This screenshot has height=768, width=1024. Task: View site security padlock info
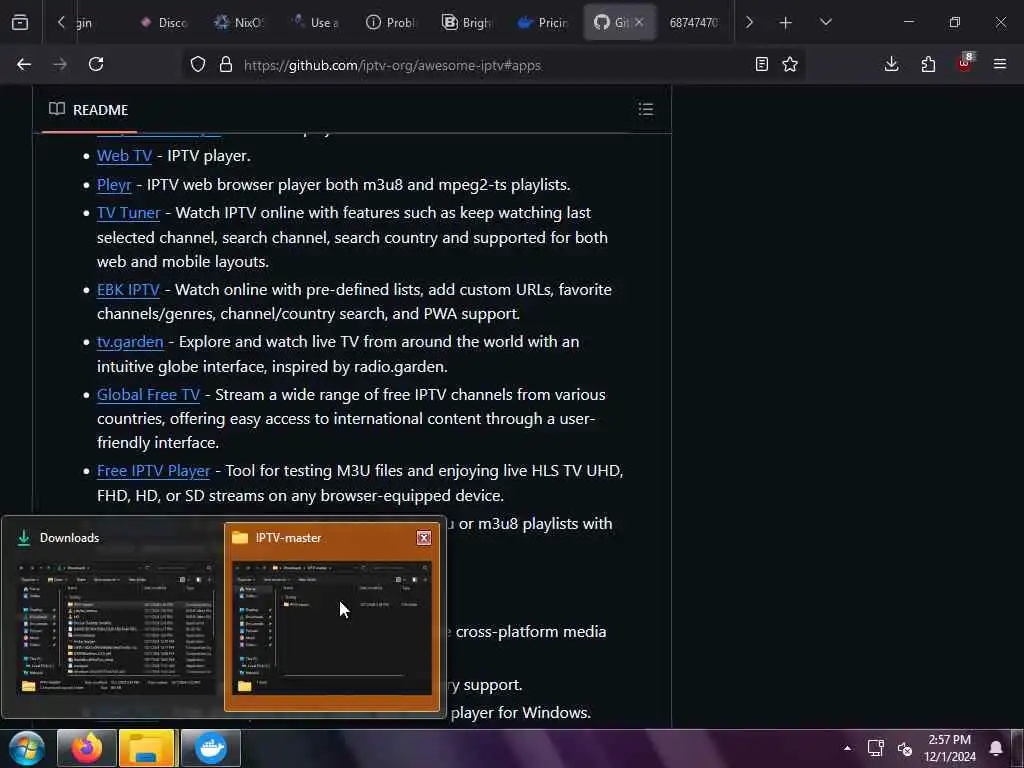click(x=226, y=64)
